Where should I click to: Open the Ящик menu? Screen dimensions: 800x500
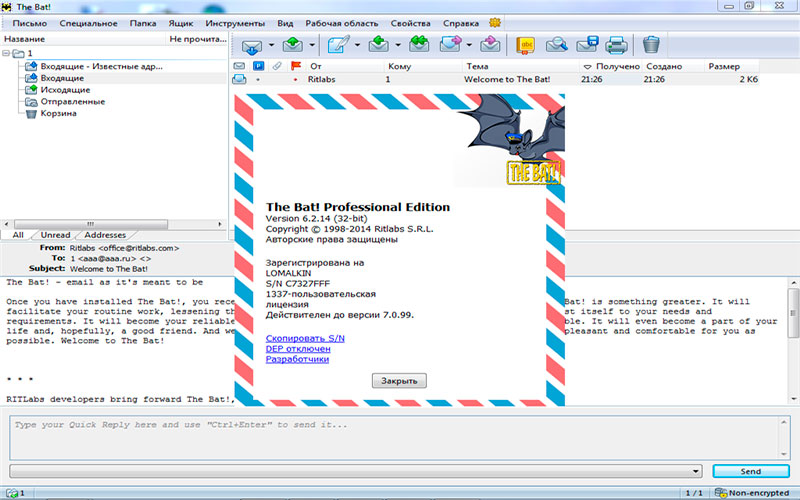click(181, 23)
